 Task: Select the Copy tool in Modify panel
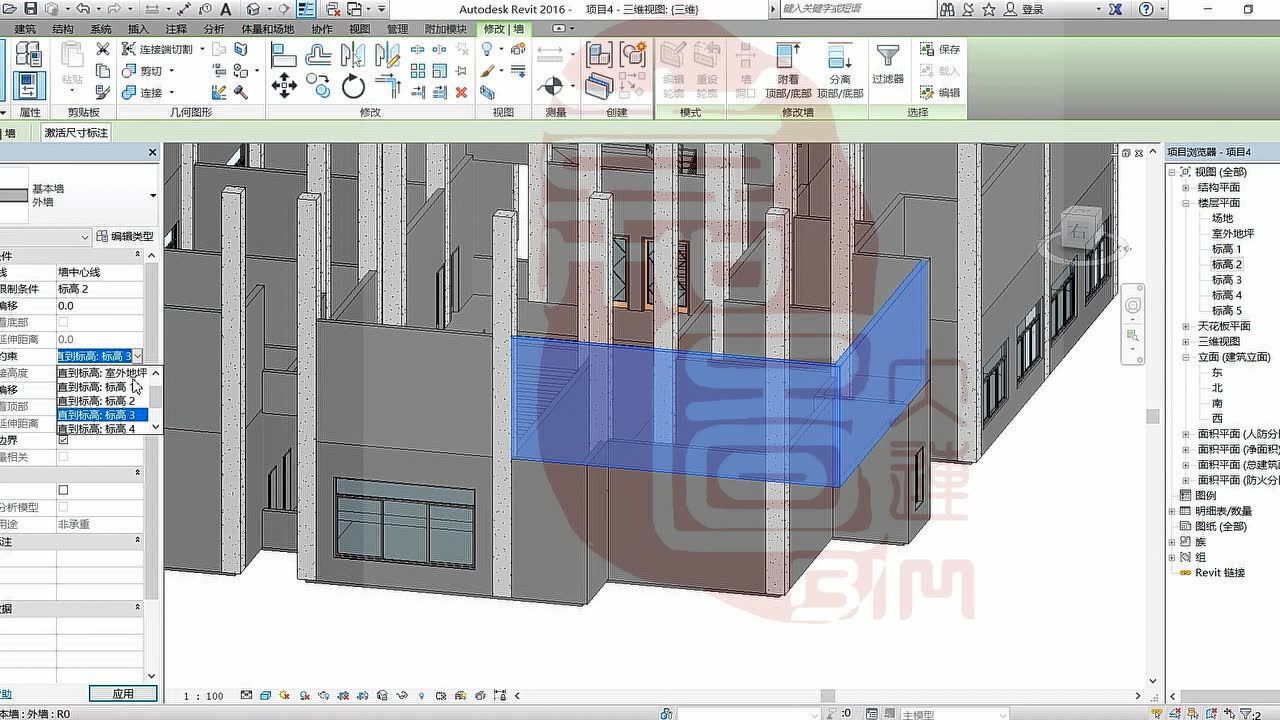pyautogui.click(x=319, y=87)
